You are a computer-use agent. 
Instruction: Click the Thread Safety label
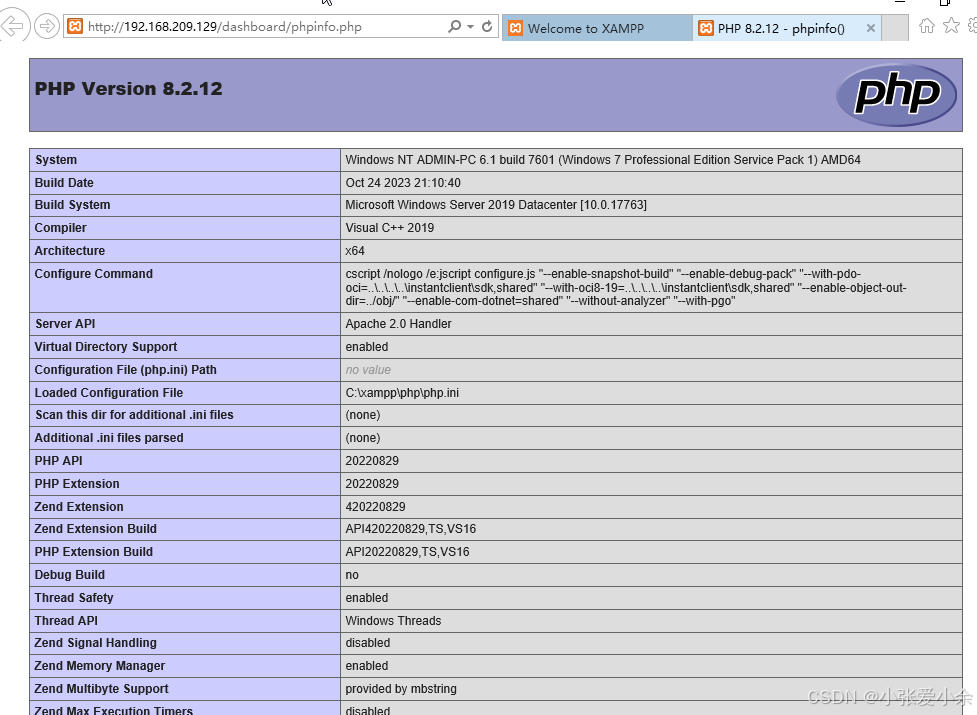[x=74, y=597]
